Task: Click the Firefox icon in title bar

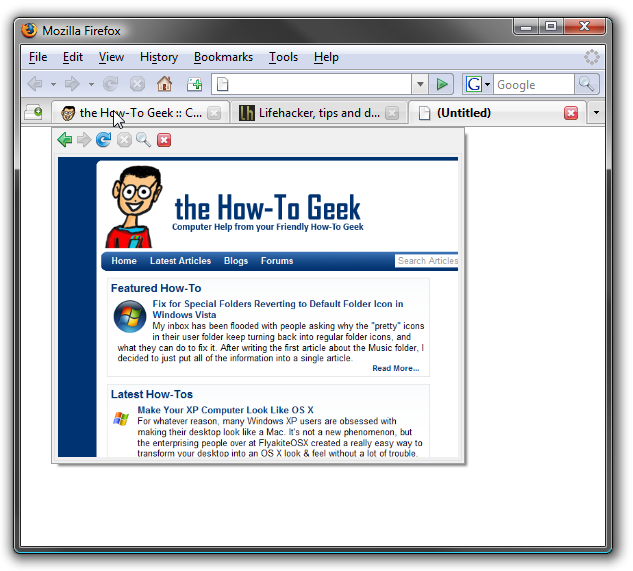Action: 29,30
